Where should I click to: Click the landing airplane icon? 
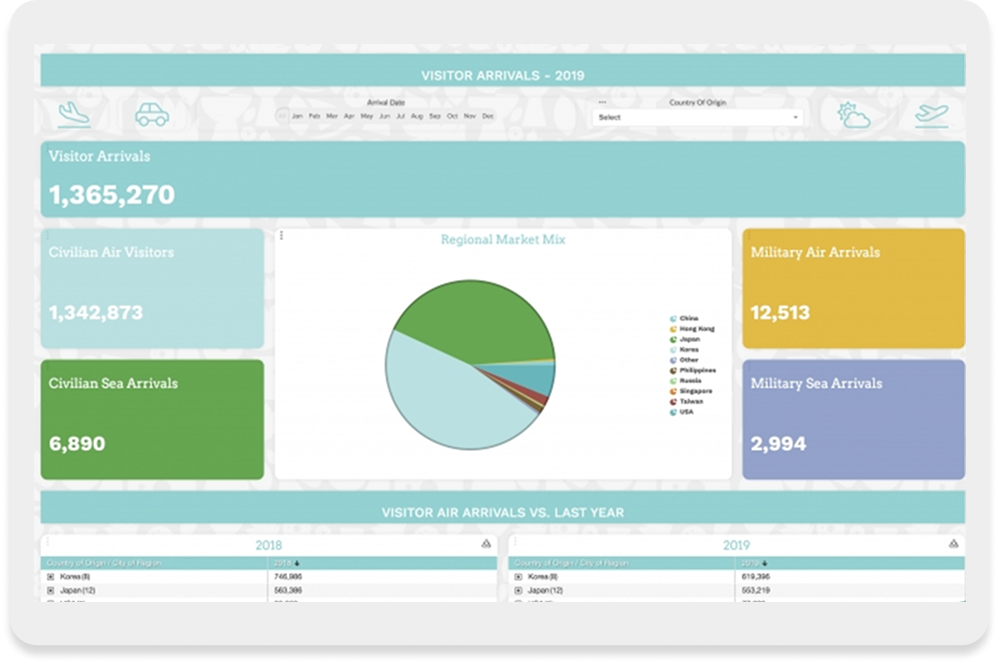(74, 114)
